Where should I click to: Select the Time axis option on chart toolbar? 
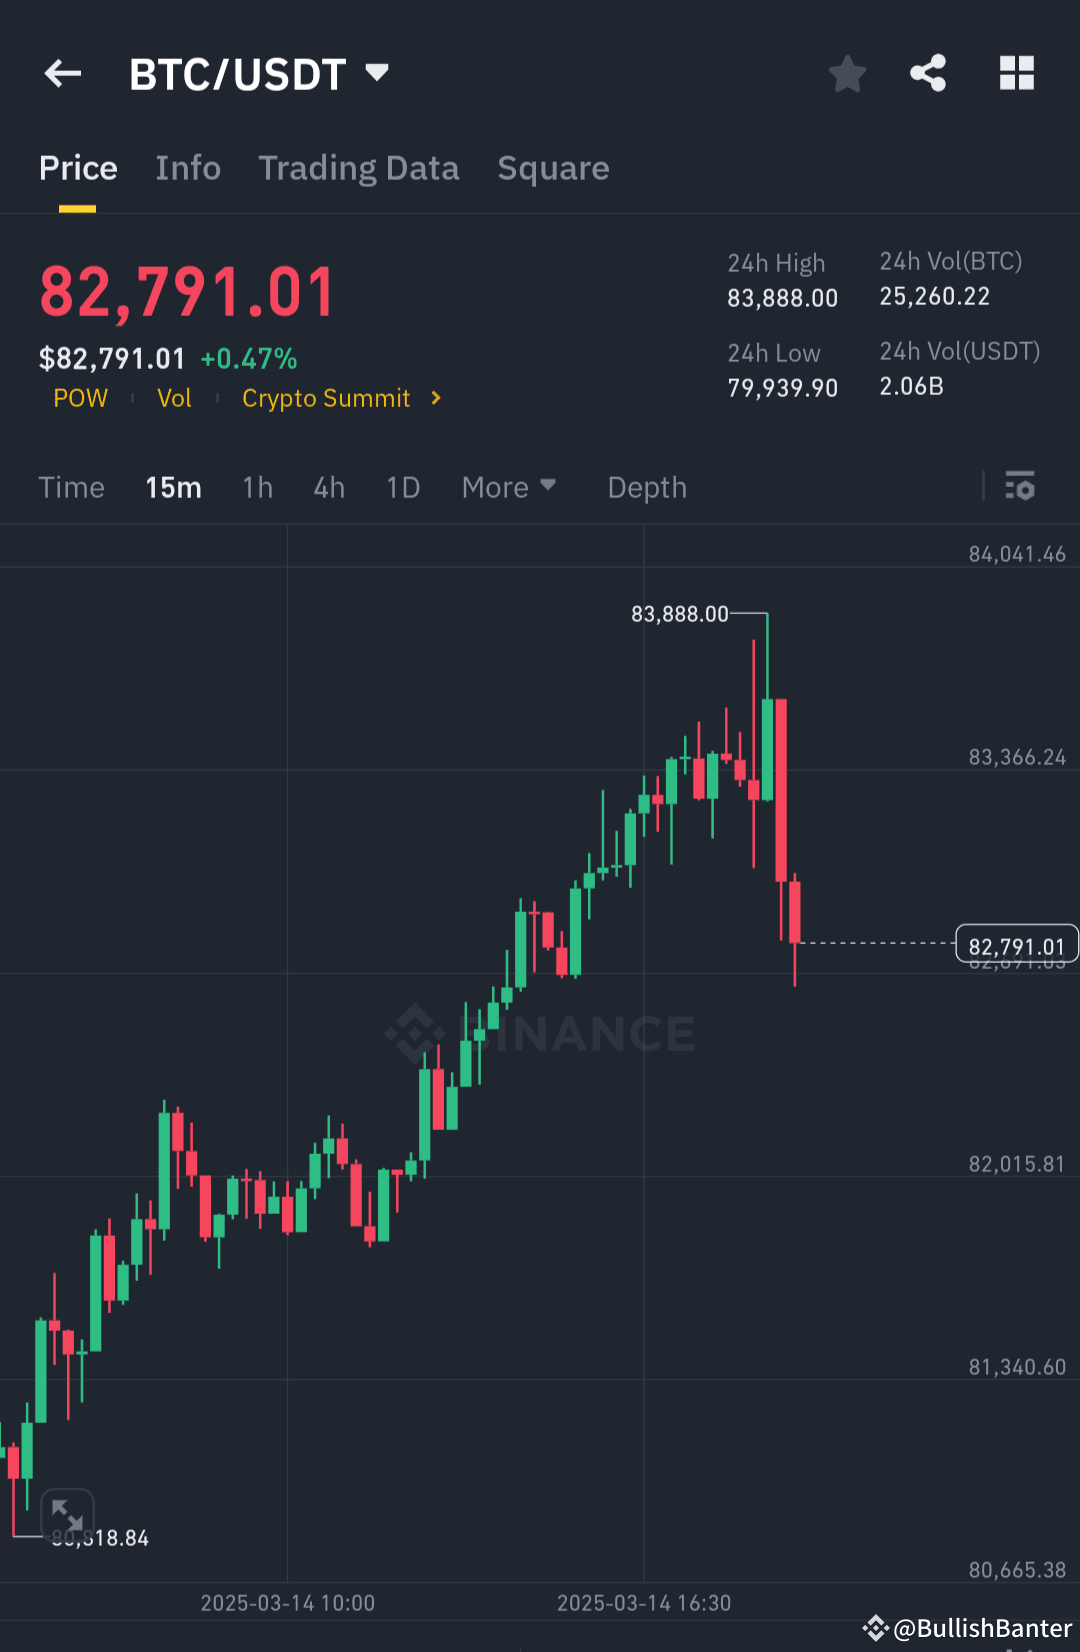[71, 487]
